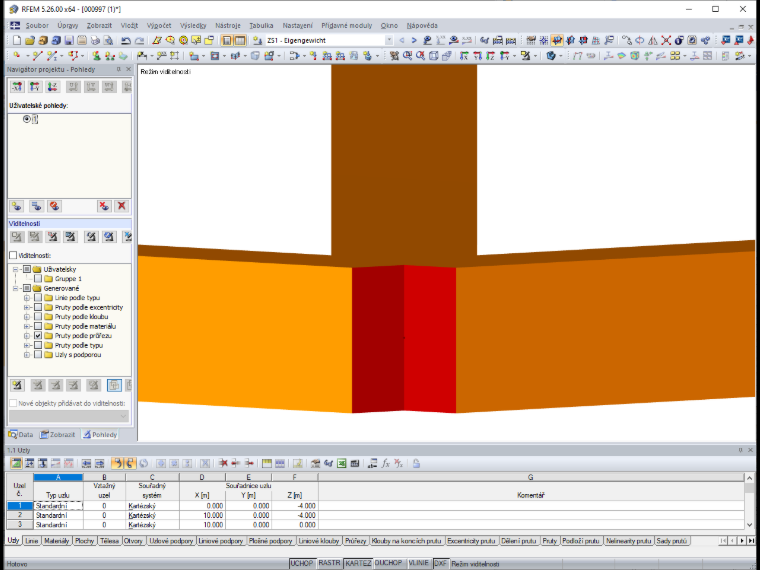Click the wireframe box display icon

(433, 56)
